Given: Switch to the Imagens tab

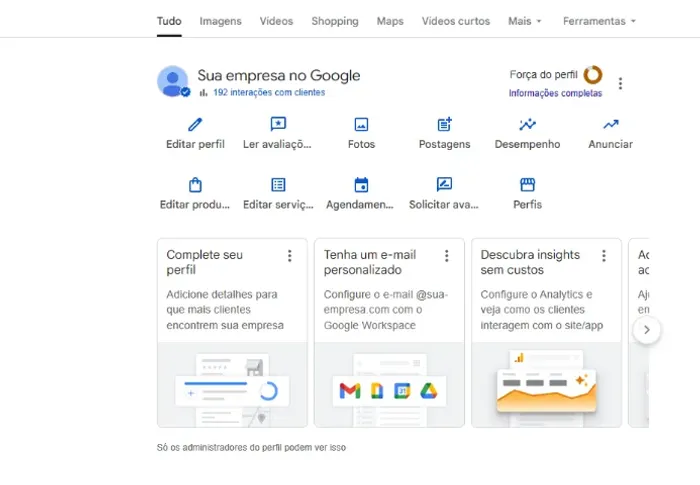Looking at the screenshot, I should 221,21.
